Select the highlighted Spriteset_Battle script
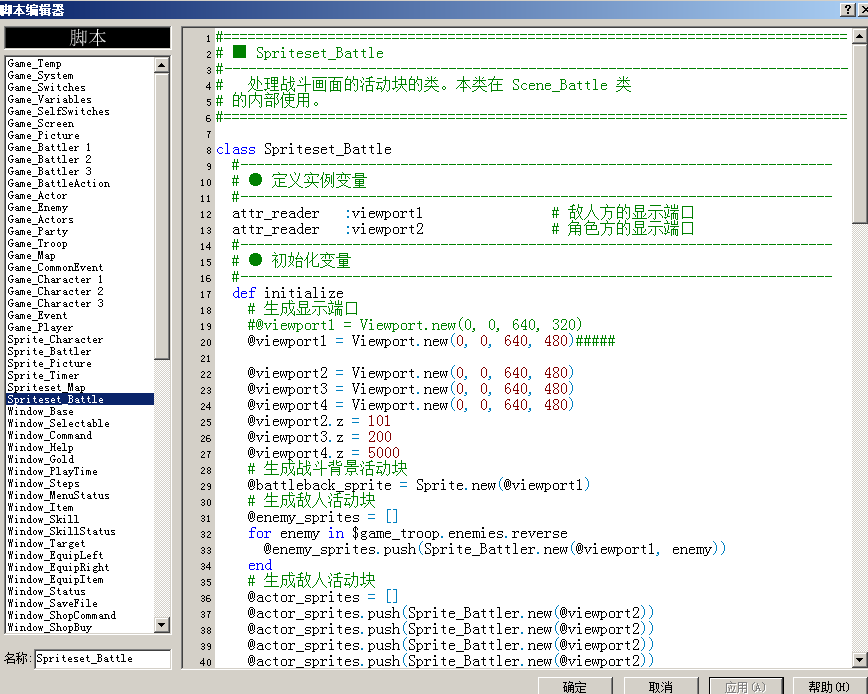Image resolution: width=868 pixels, height=694 pixels. [80, 400]
